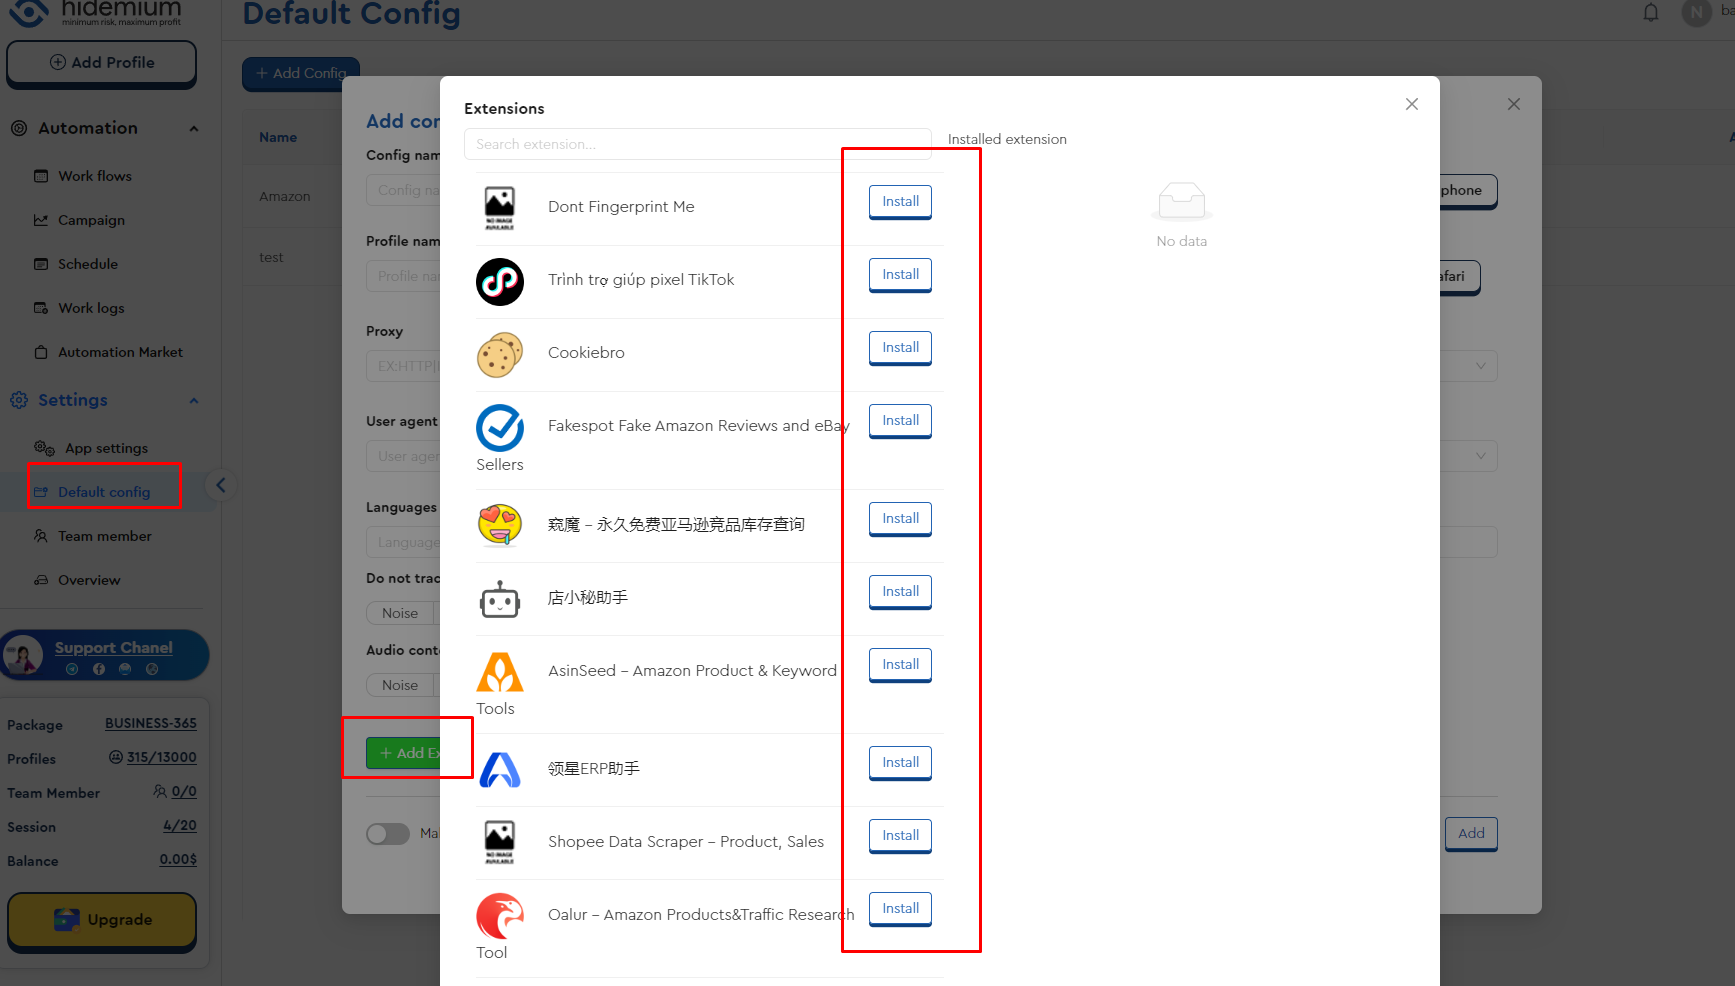Click the Cookiebro cookie icon
1735x986 pixels.
(500, 355)
